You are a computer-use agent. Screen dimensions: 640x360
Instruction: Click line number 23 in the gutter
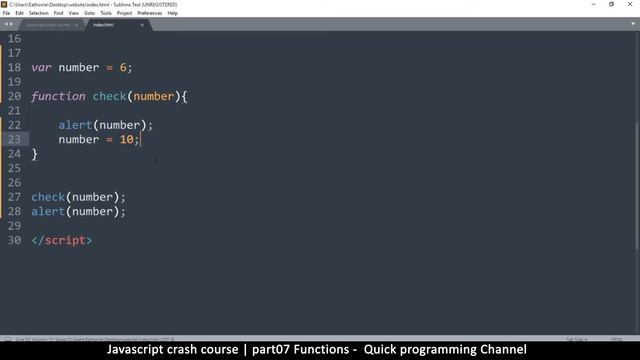pos(14,140)
